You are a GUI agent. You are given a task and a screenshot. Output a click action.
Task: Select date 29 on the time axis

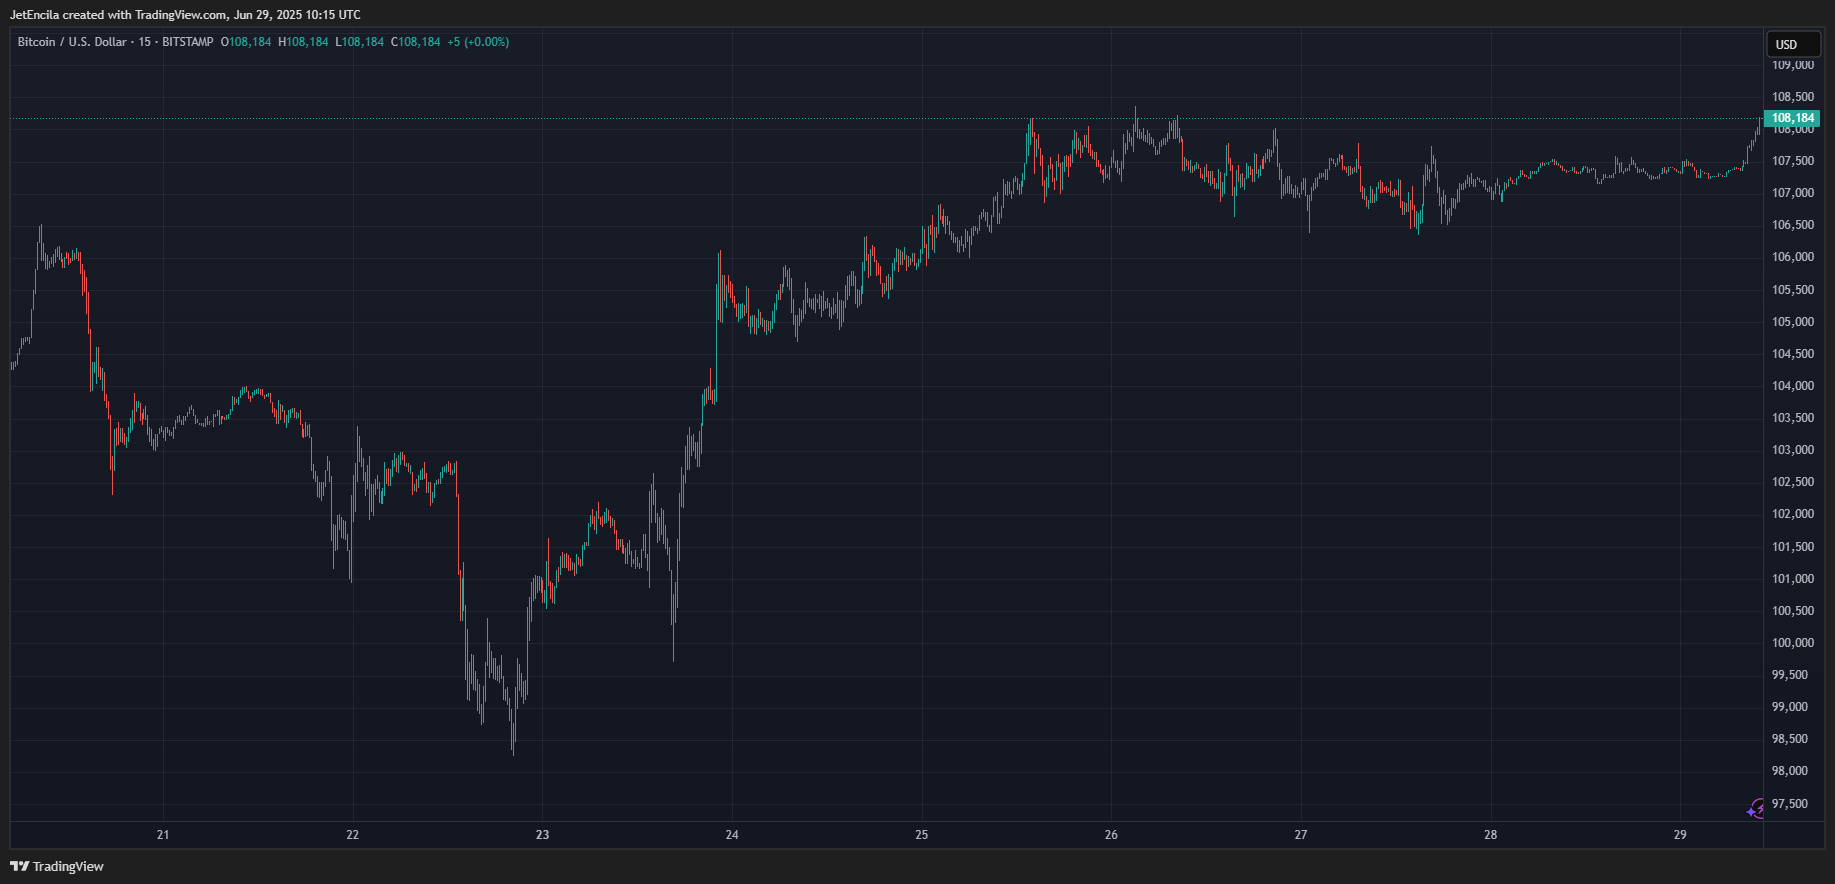pyautogui.click(x=1680, y=835)
